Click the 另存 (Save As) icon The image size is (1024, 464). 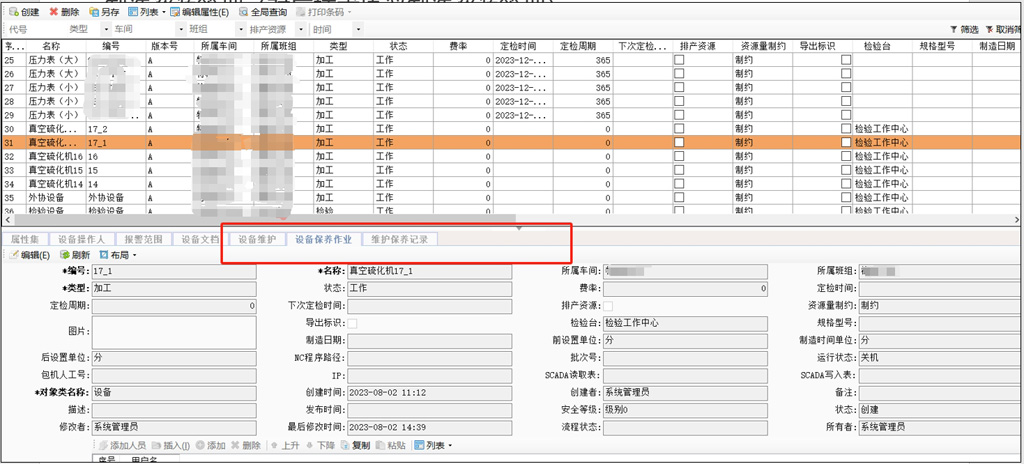(94, 12)
